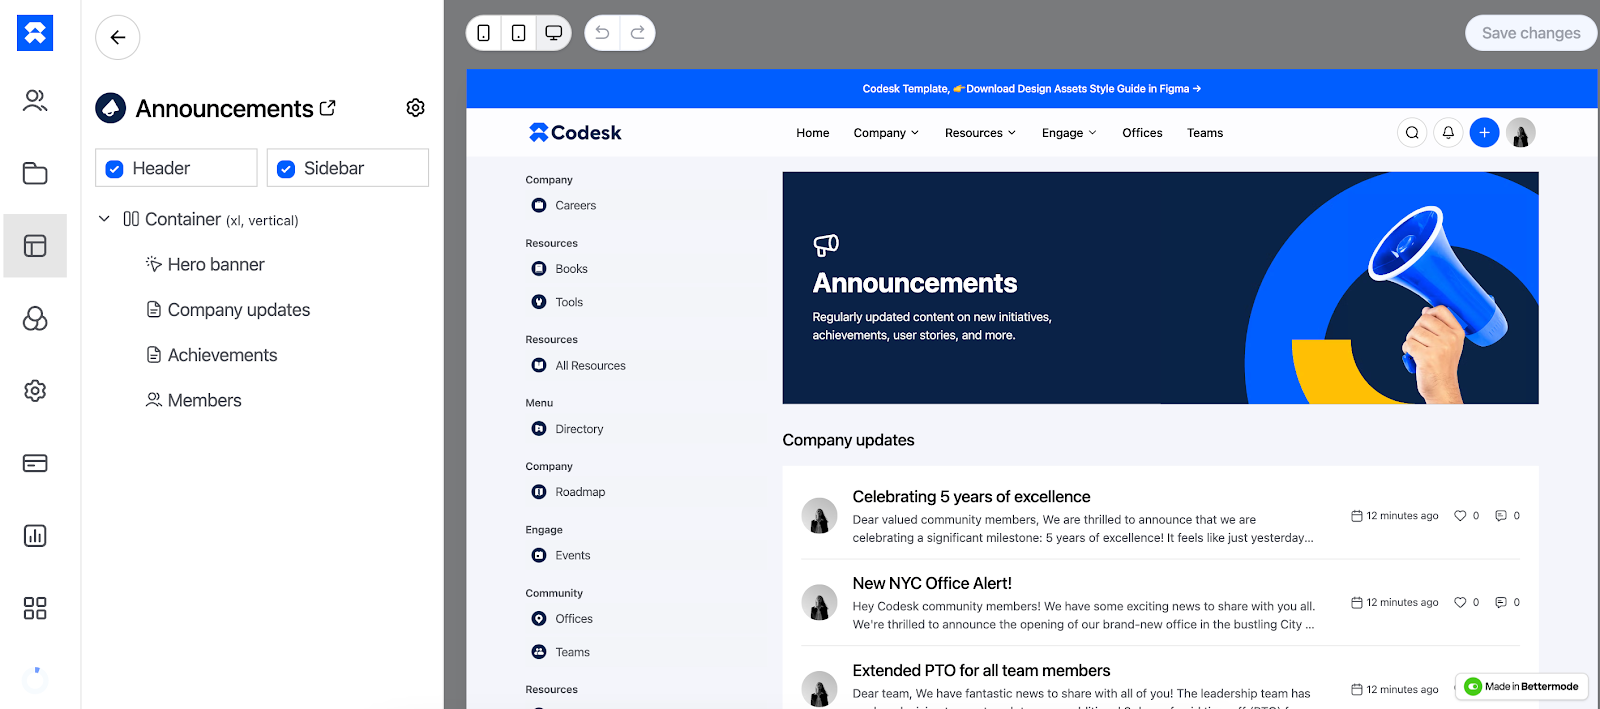
Task: Click Teams in top navigation
Action: tap(1205, 133)
